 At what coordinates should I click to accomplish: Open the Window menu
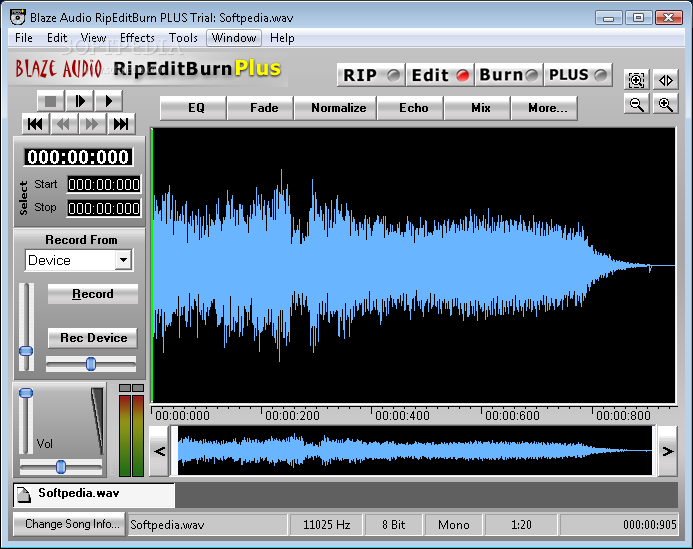(x=234, y=38)
